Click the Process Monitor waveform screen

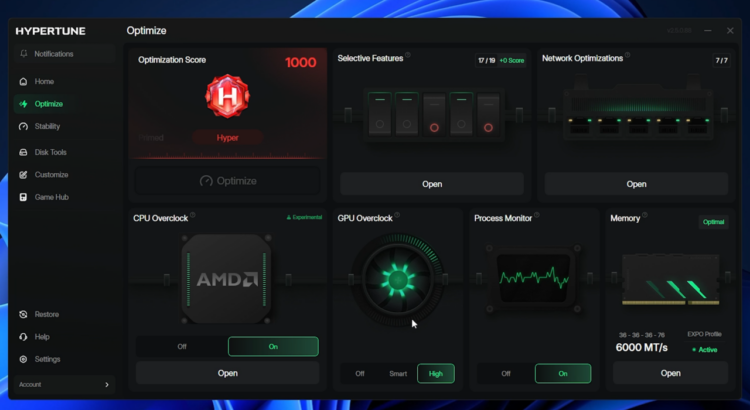(x=533, y=278)
